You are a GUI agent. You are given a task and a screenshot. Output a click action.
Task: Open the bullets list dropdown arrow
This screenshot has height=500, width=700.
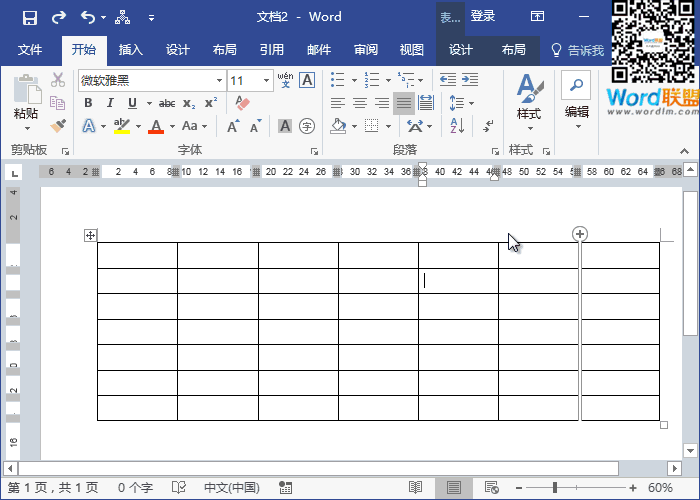pos(354,80)
